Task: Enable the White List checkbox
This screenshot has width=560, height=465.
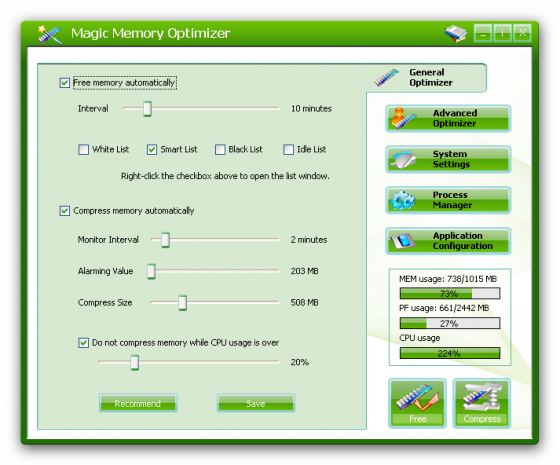Action: coord(84,149)
